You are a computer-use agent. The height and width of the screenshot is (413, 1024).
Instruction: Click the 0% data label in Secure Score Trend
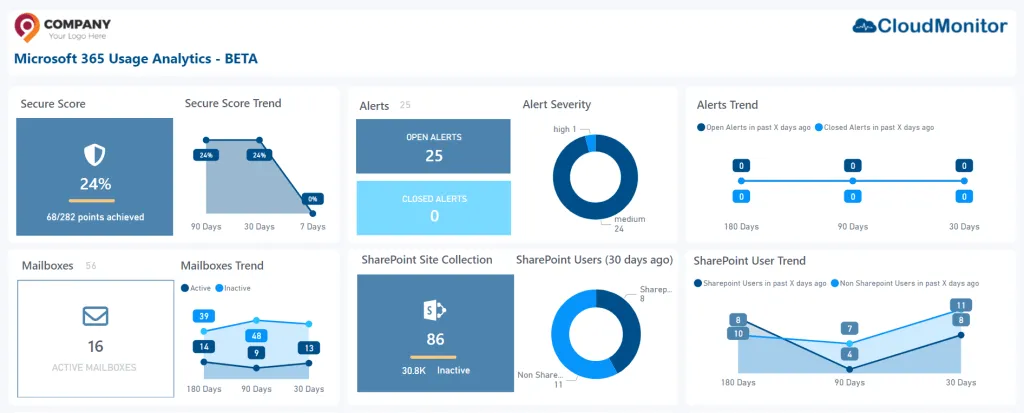click(312, 199)
